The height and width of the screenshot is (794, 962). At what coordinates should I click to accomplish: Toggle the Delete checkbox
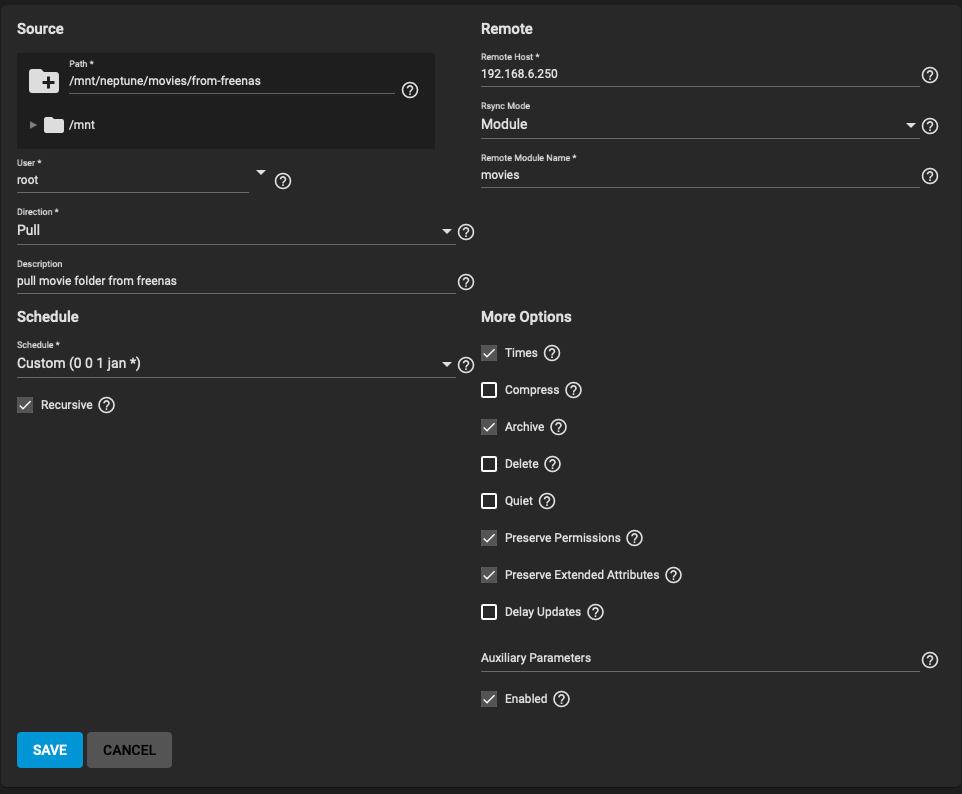[489, 464]
